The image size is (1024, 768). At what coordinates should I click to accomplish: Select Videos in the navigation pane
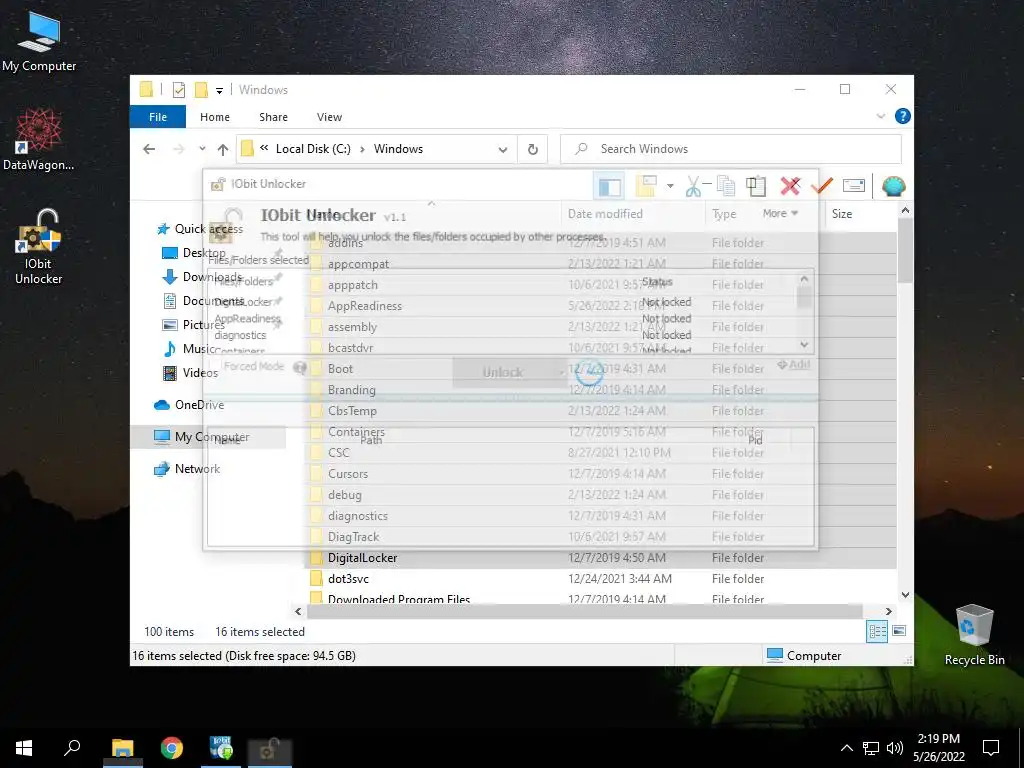(190, 373)
